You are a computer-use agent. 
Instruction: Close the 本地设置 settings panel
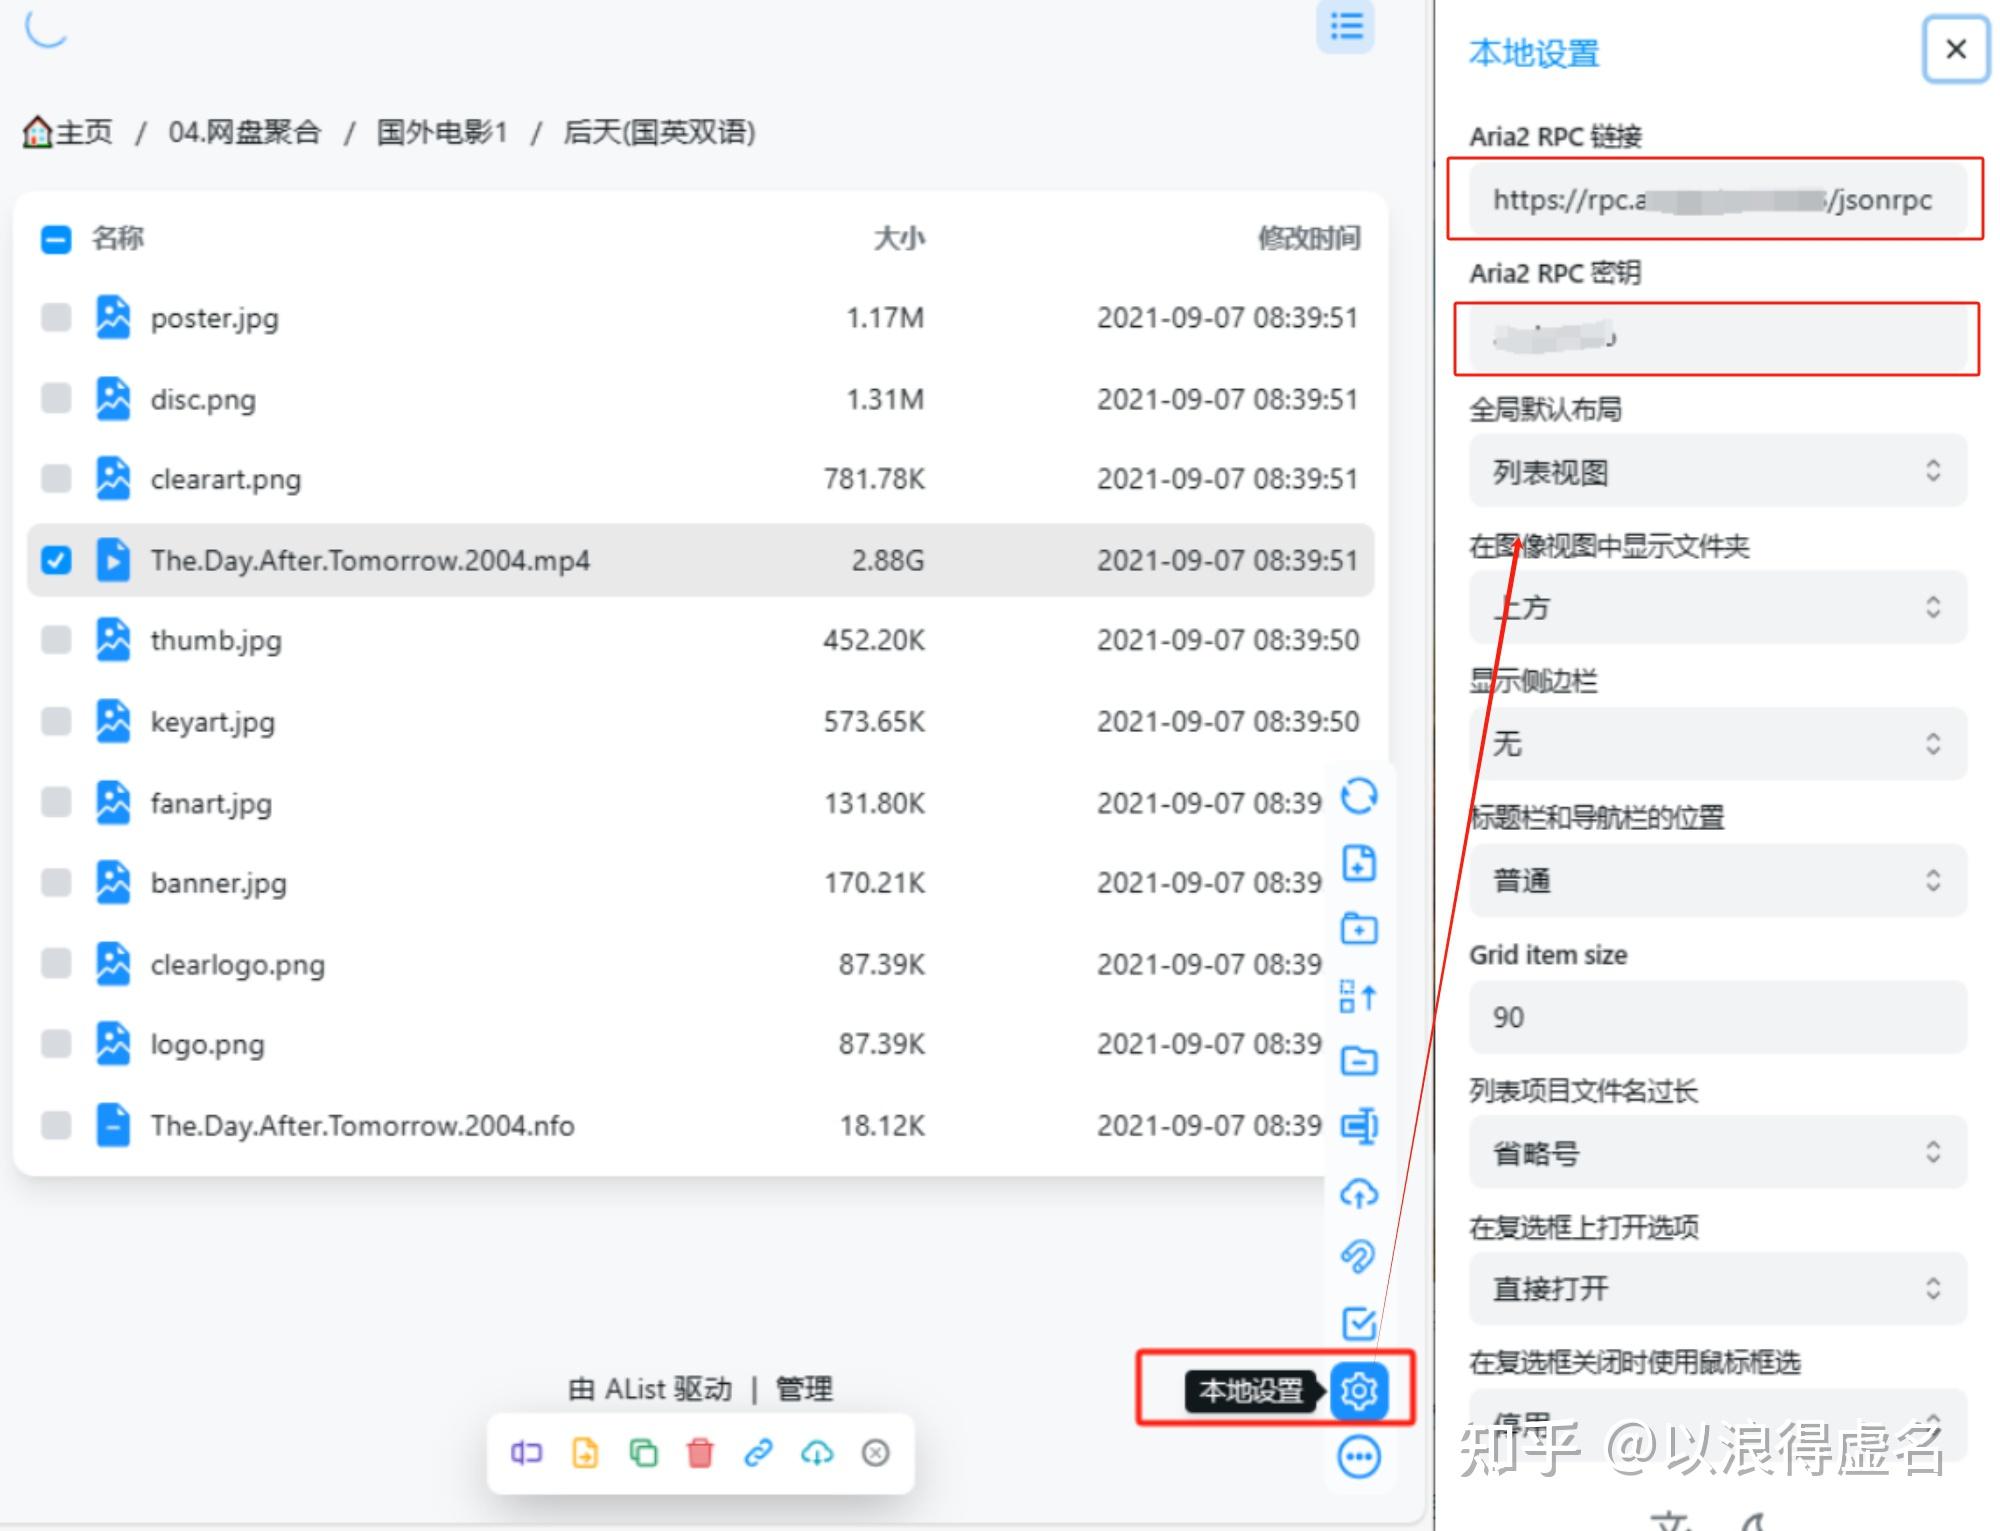coord(1954,50)
